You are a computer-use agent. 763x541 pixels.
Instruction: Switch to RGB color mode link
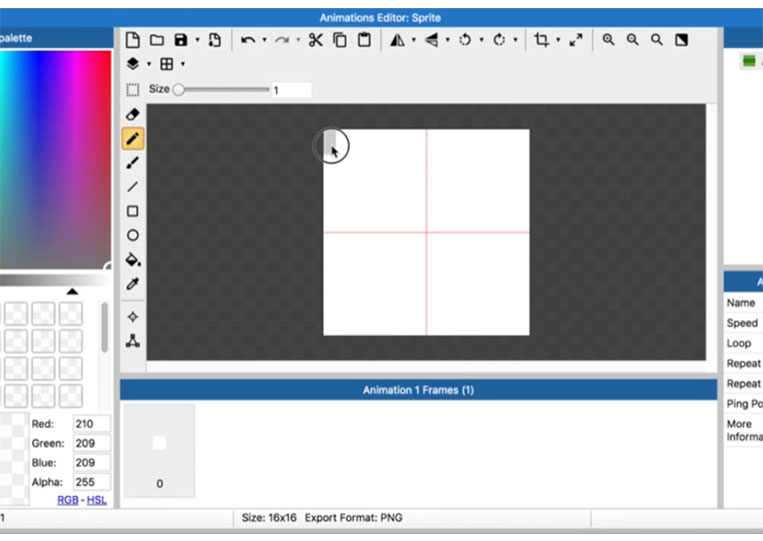[x=68, y=500]
